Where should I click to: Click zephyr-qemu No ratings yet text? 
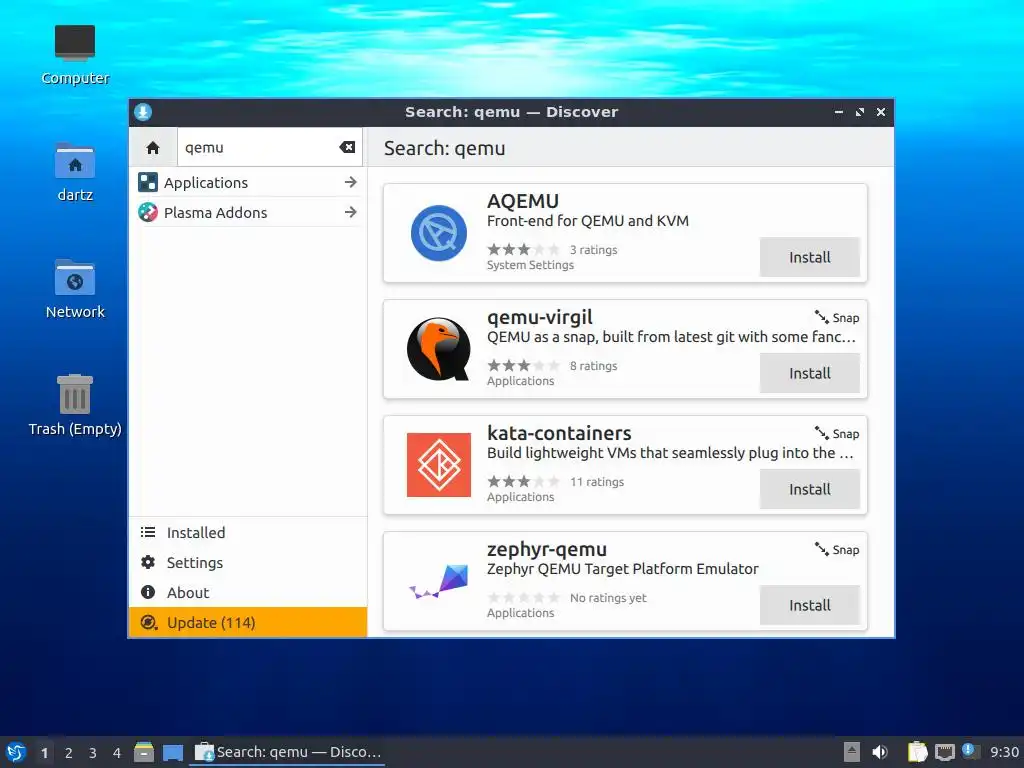[x=608, y=598]
